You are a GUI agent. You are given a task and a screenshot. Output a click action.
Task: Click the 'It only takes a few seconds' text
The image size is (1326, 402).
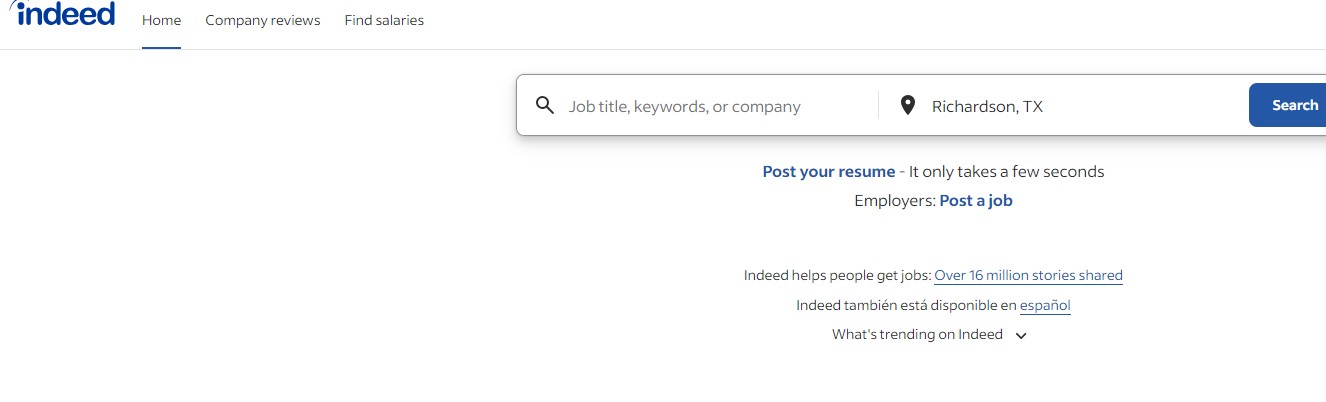click(1006, 172)
